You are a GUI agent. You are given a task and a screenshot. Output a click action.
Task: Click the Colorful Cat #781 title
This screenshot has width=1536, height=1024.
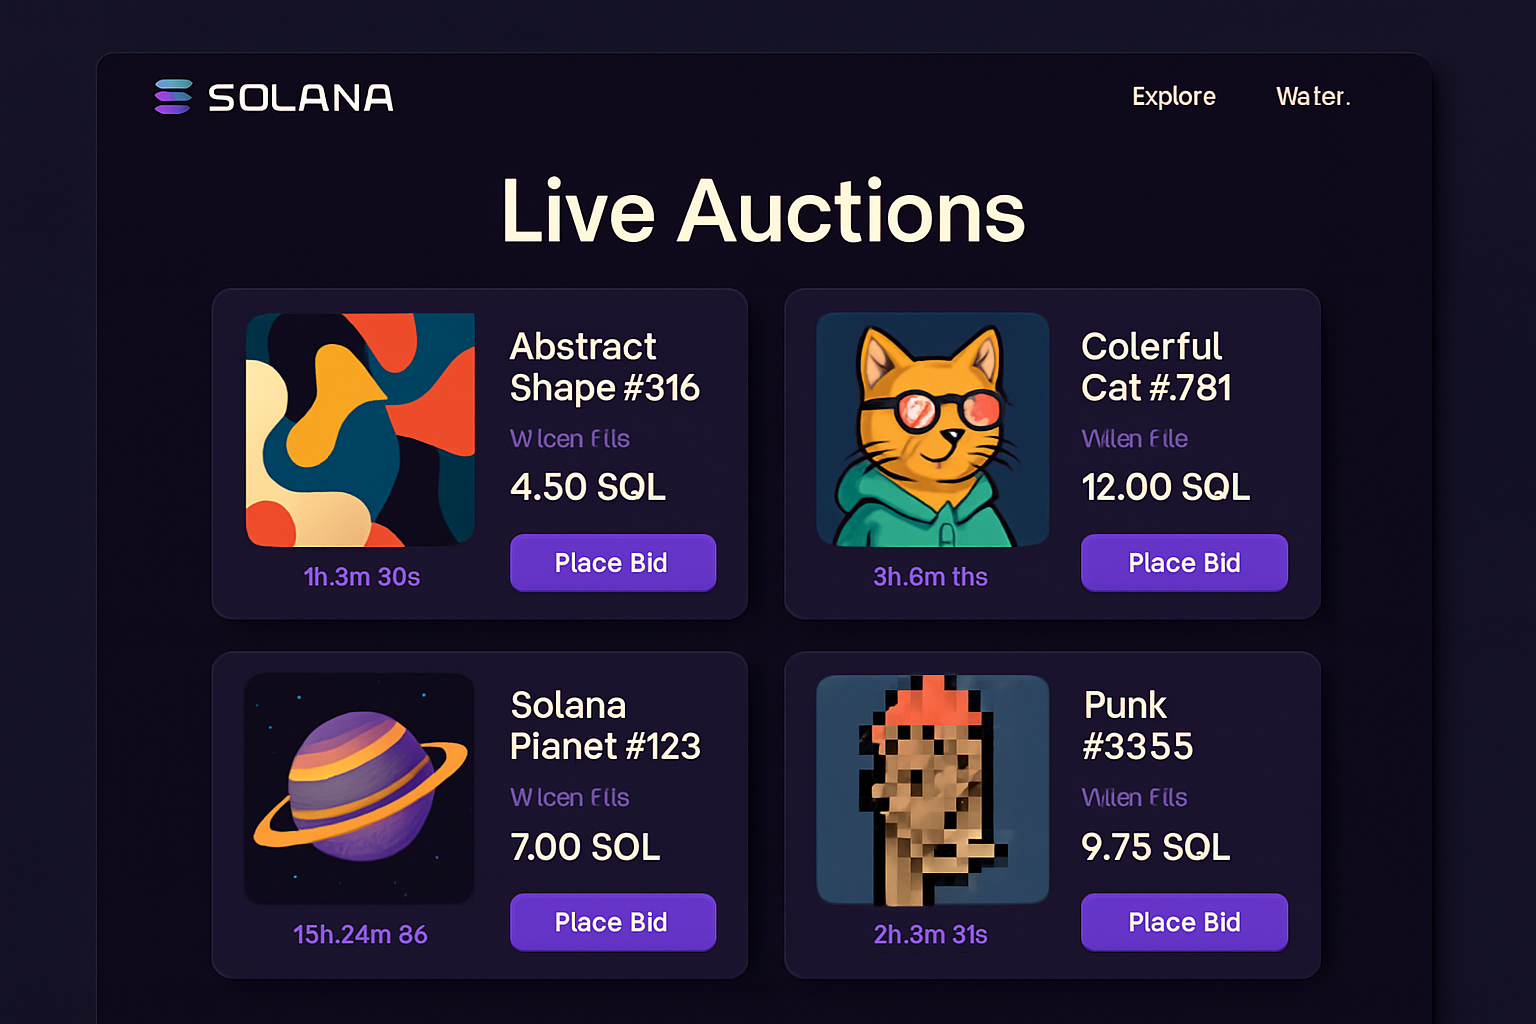pyautogui.click(x=1155, y=366)
